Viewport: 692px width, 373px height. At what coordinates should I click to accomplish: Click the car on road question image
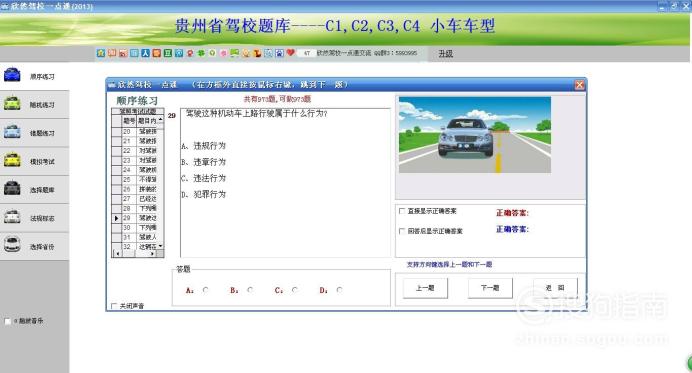pos(474,135)
